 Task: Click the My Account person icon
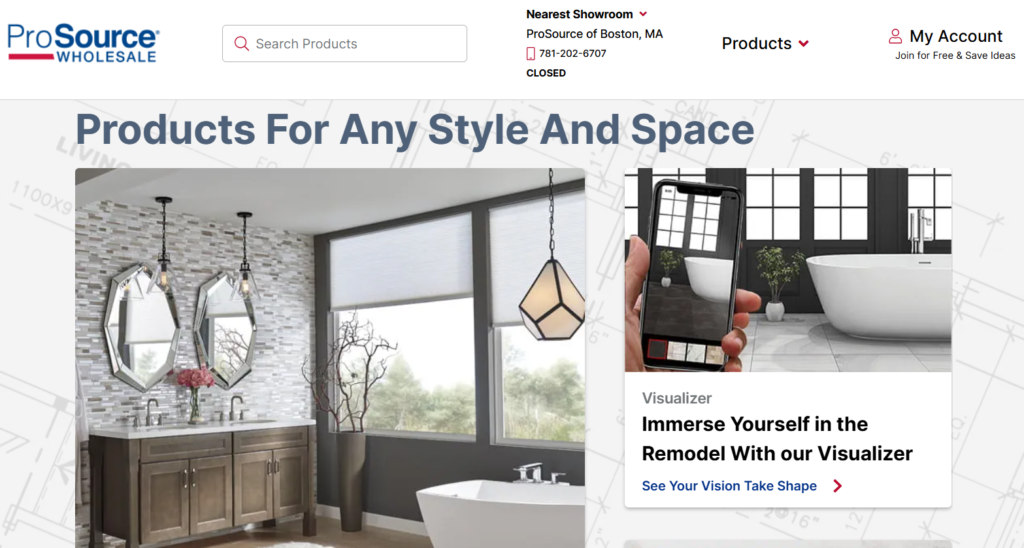(895, 36)
